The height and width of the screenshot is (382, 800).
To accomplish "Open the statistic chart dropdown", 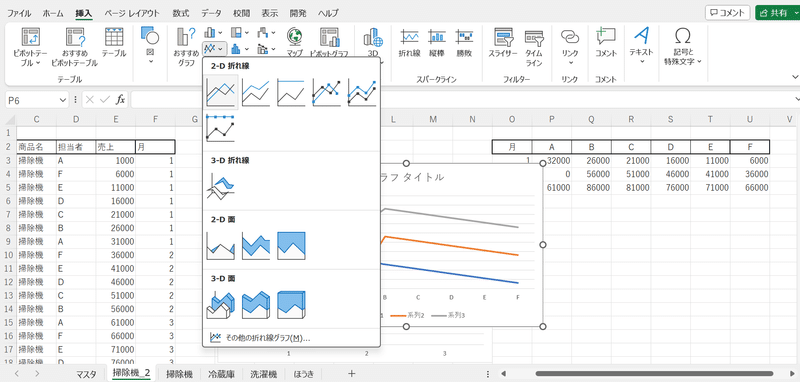I will coord(240,48).
